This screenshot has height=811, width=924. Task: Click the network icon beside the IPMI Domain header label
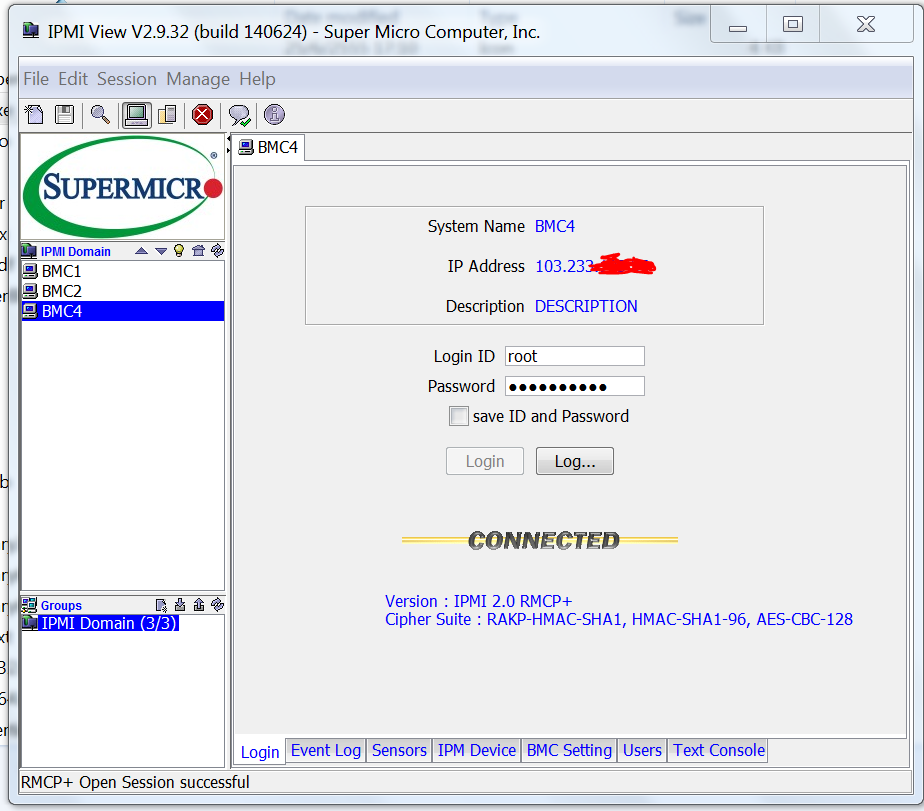(x=29, y=251)
